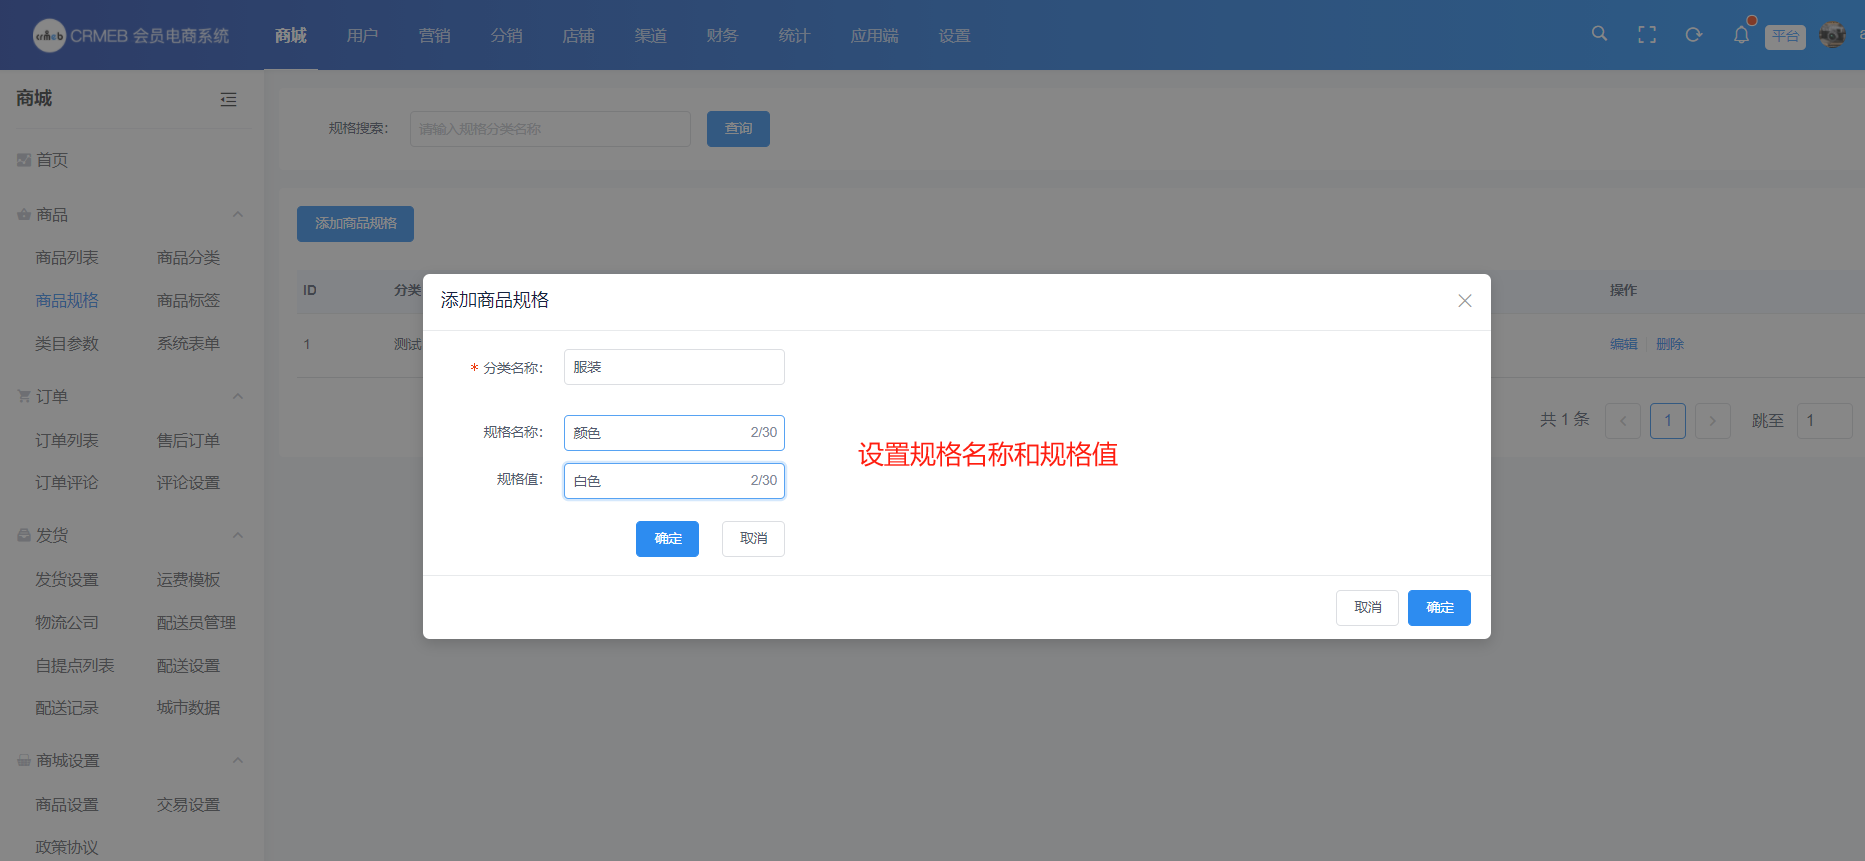Open the 财务 top menu
This screenshot has width=1865, height=861.
pos(721,36)
